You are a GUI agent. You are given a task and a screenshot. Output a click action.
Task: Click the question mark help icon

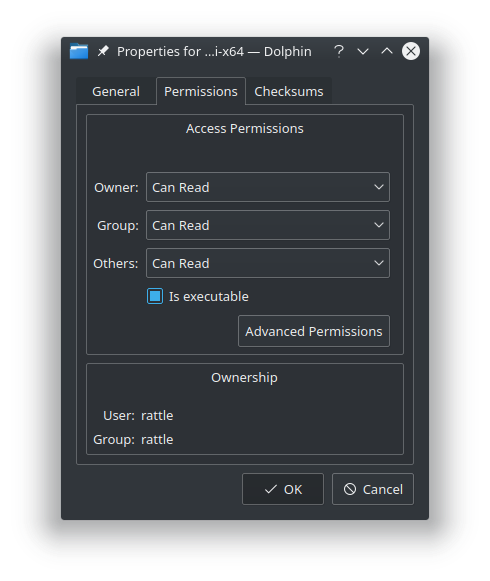click(339, 51)
